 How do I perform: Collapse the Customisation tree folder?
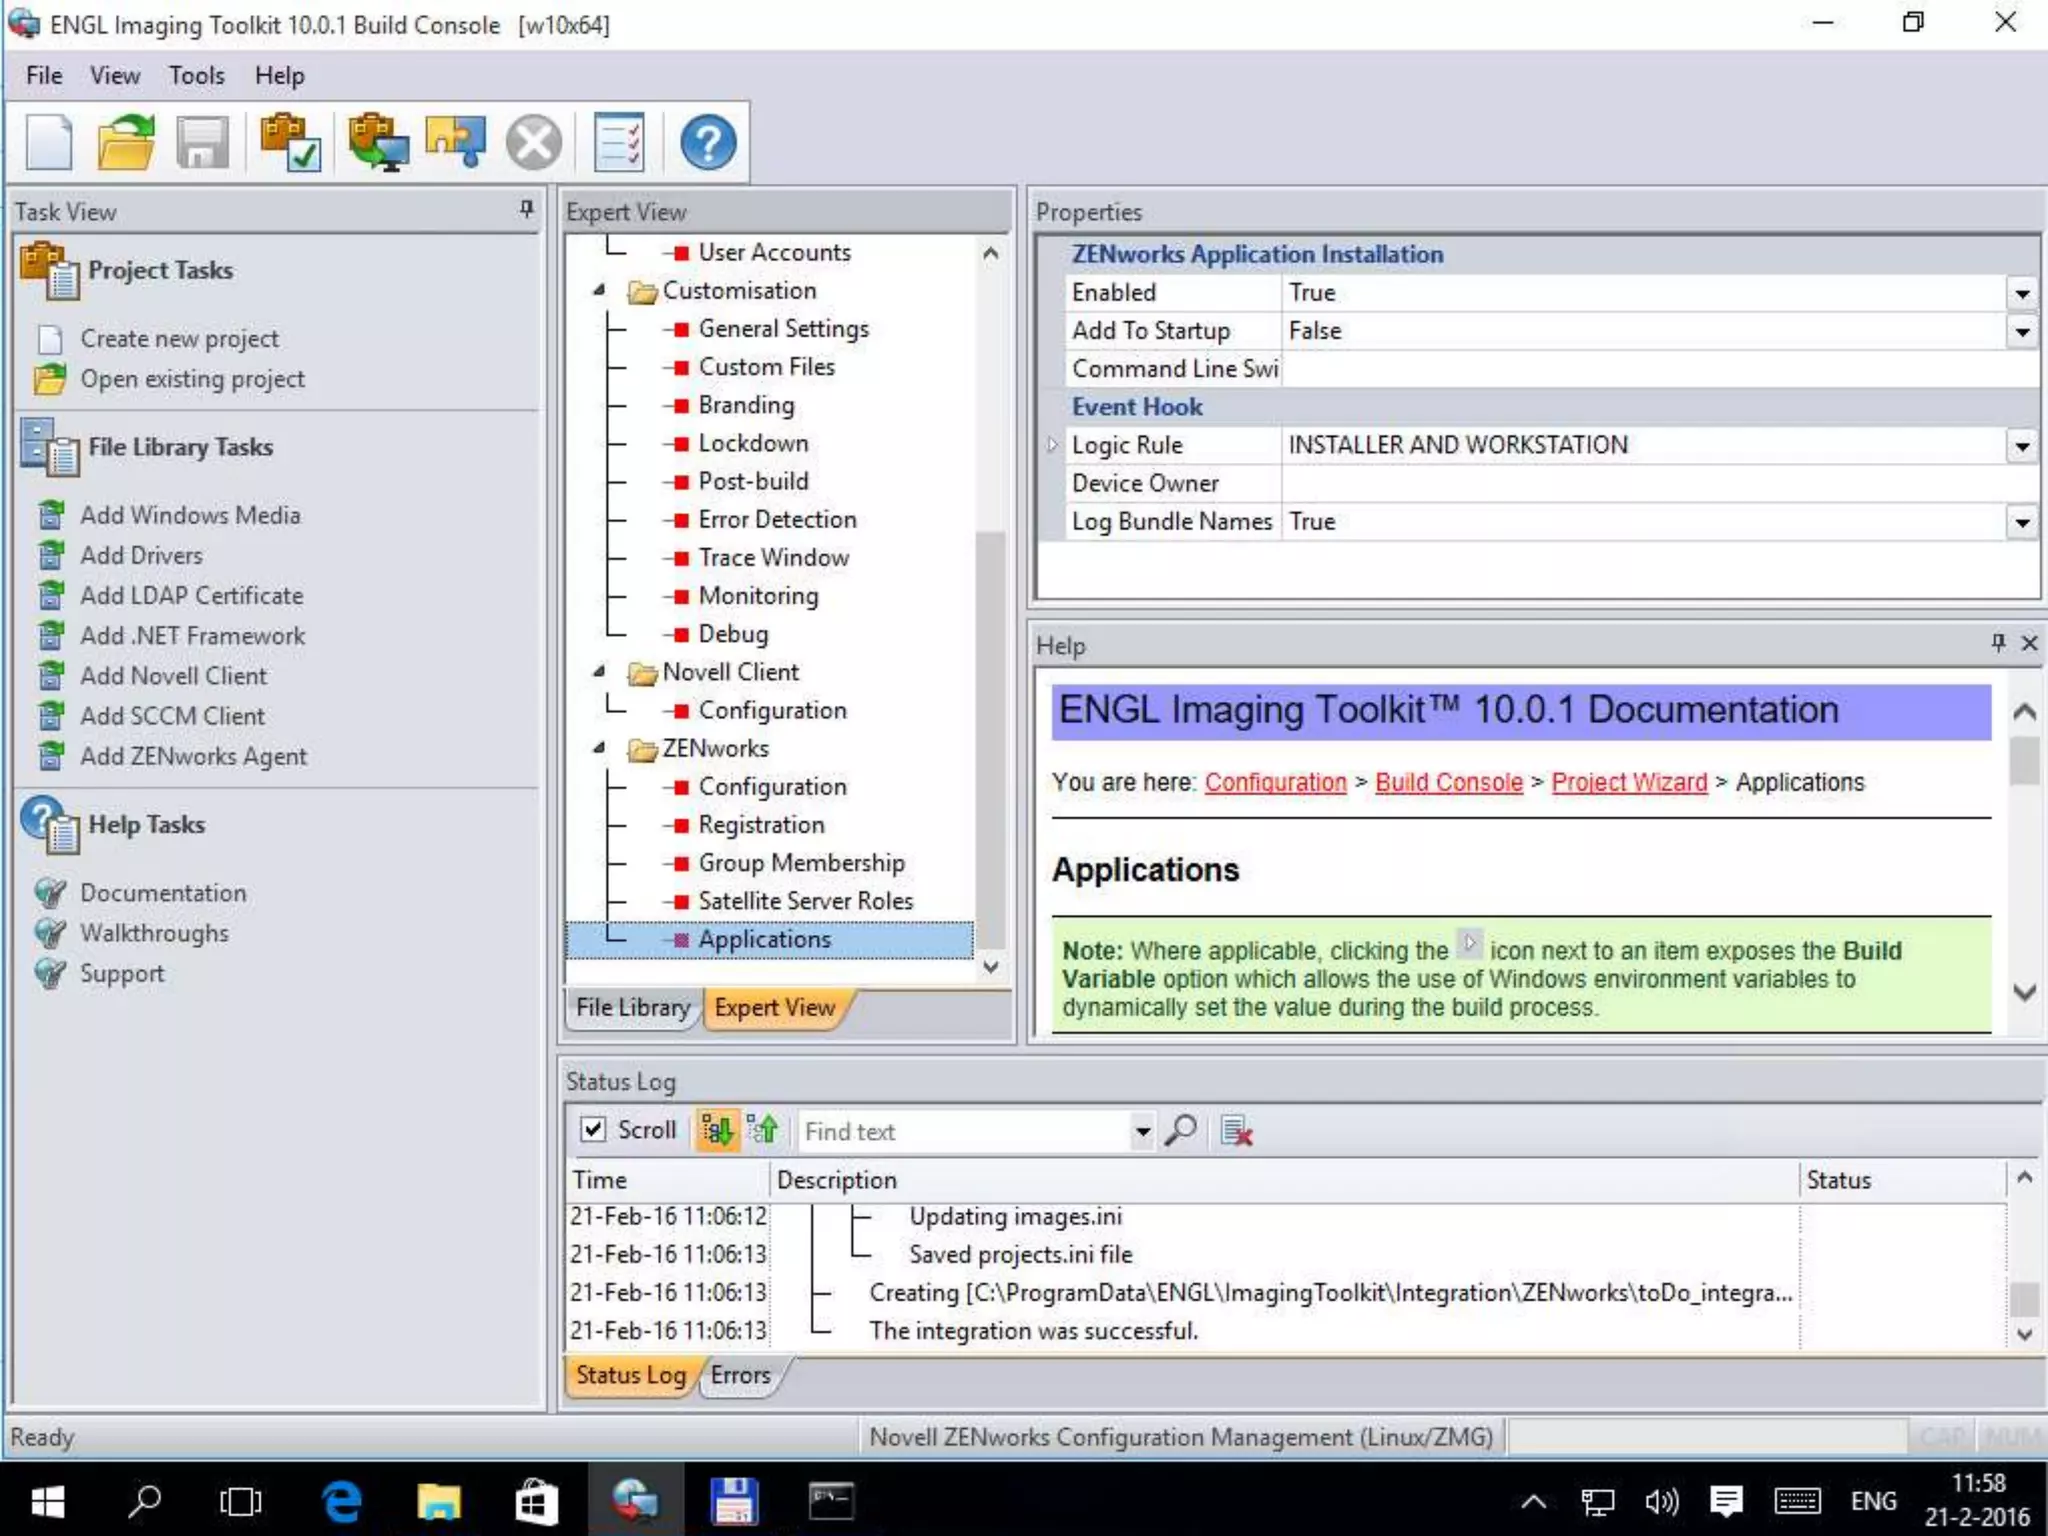tap(599, 290)
